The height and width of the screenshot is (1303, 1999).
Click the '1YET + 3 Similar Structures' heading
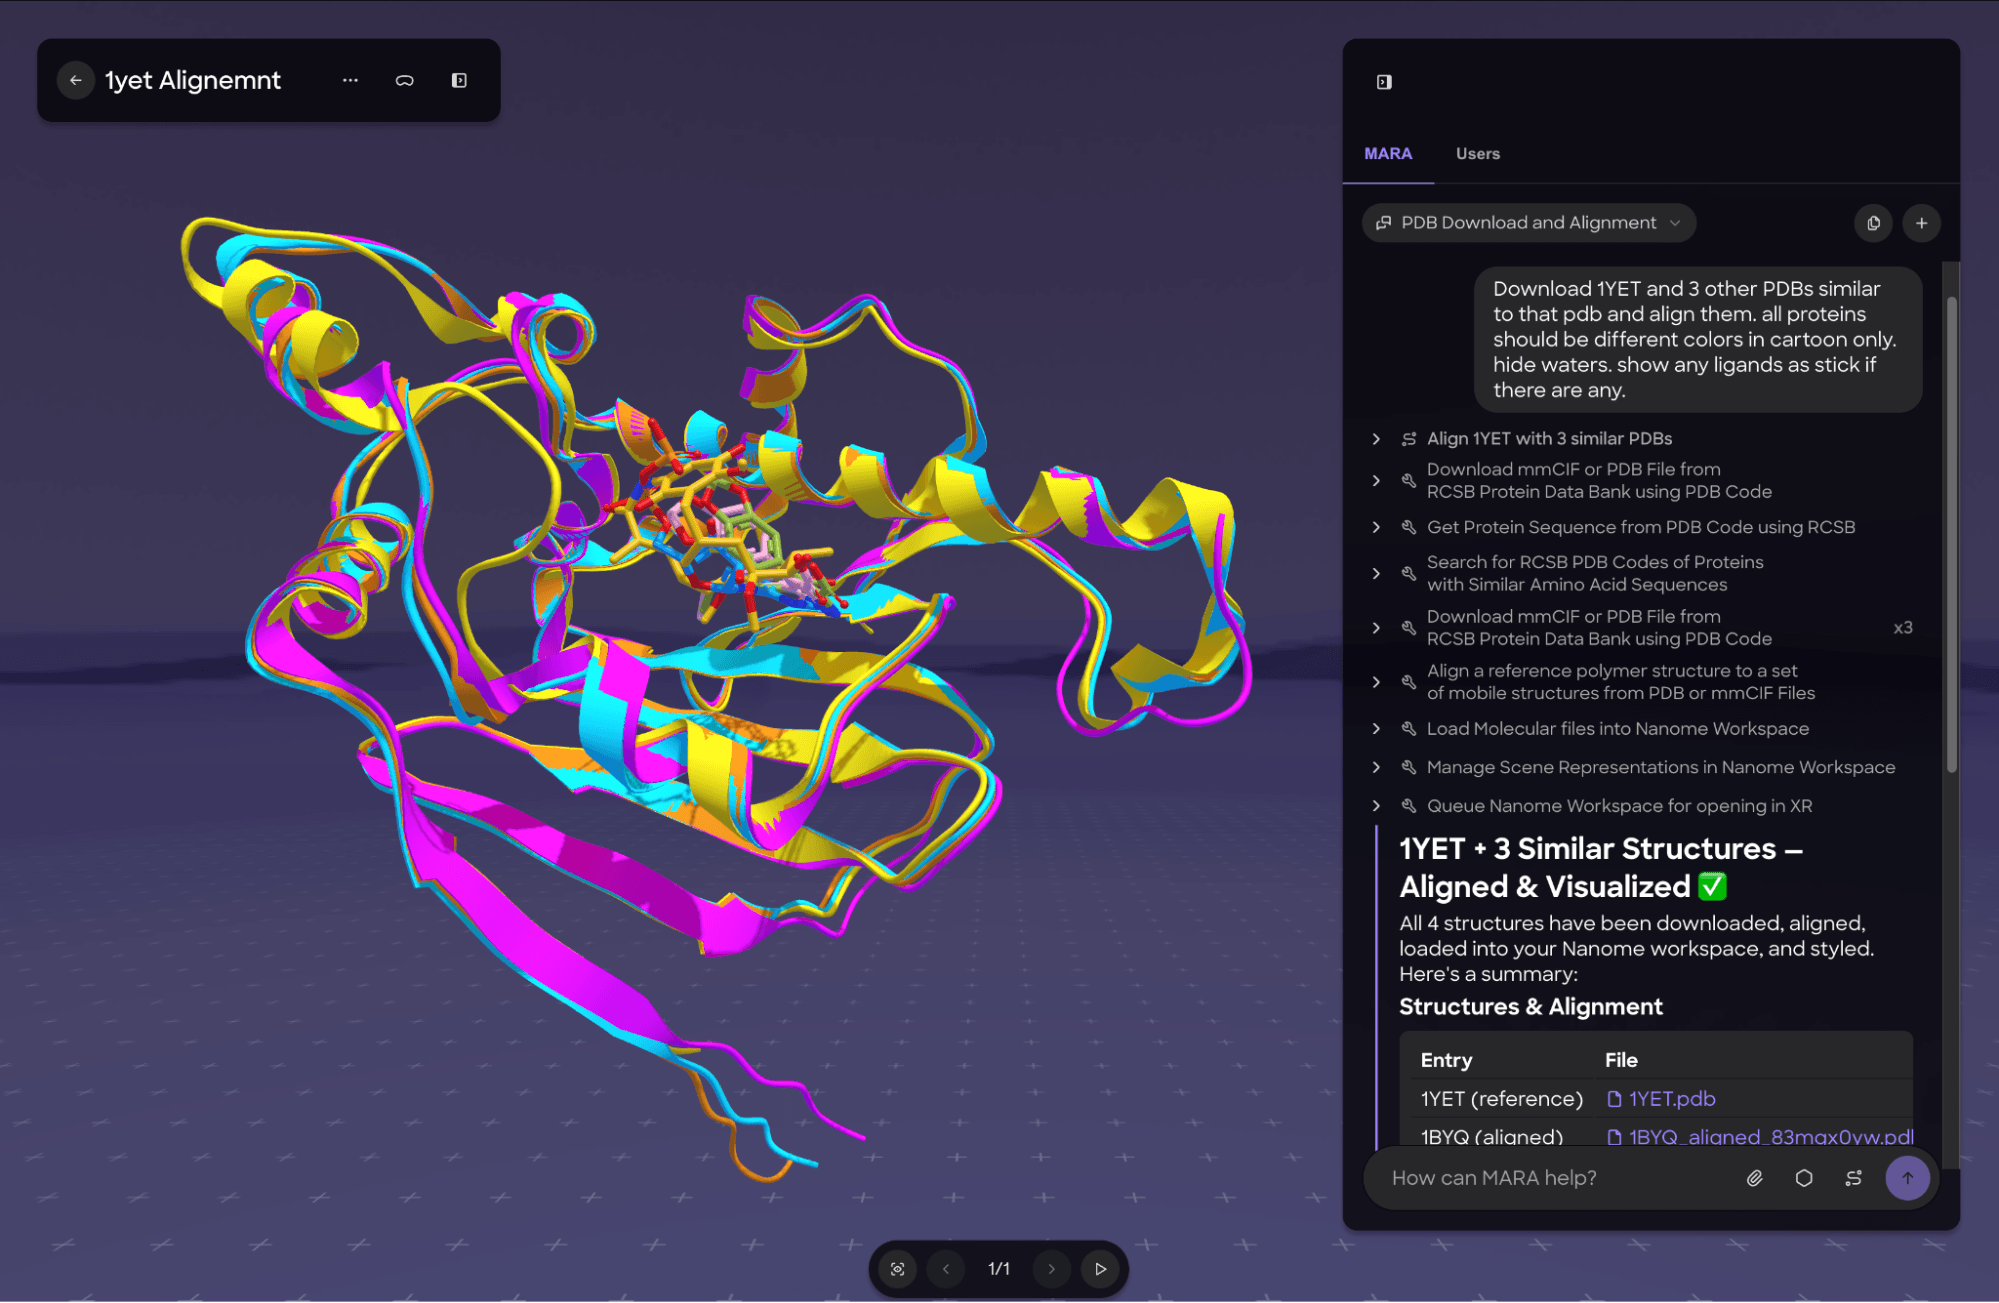[x=1600, y=868]
